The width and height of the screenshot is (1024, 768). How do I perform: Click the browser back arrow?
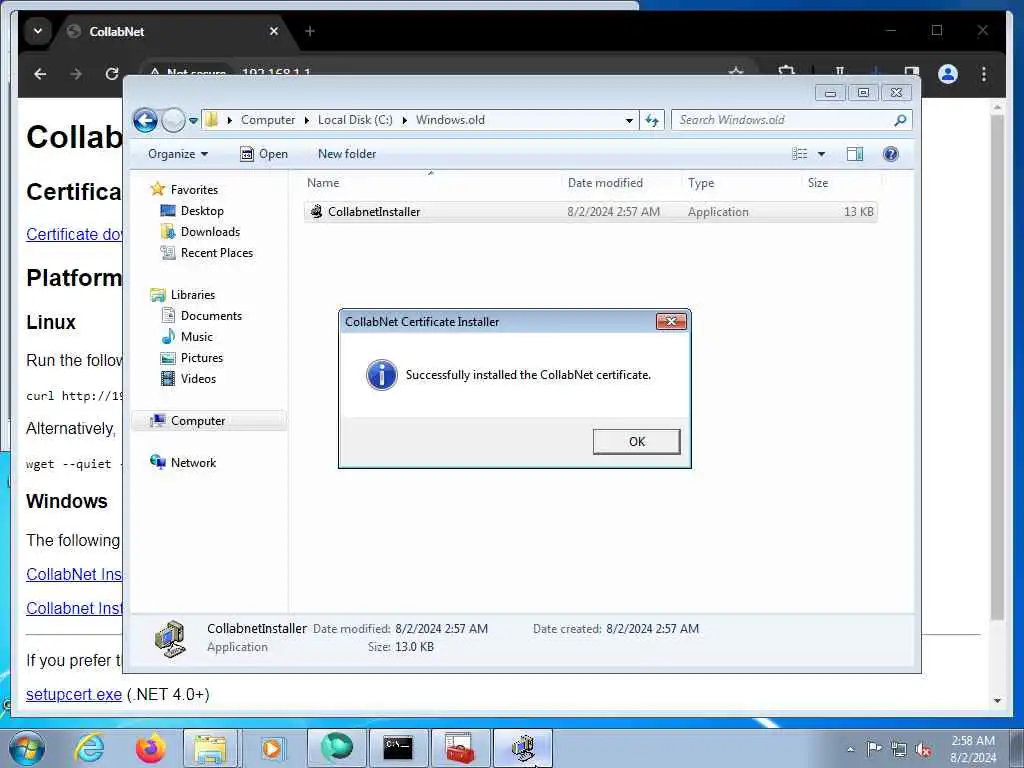tap(40, 74)
